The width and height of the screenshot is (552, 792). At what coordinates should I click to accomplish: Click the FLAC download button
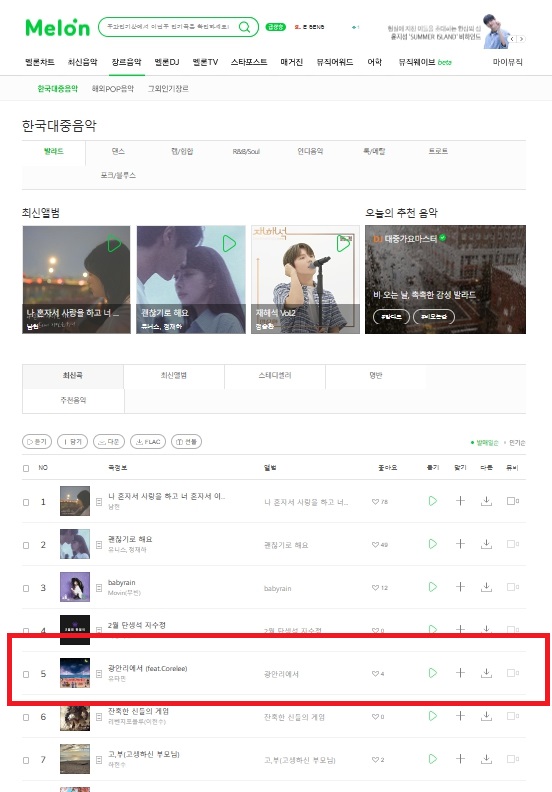(x=148, y=441)
